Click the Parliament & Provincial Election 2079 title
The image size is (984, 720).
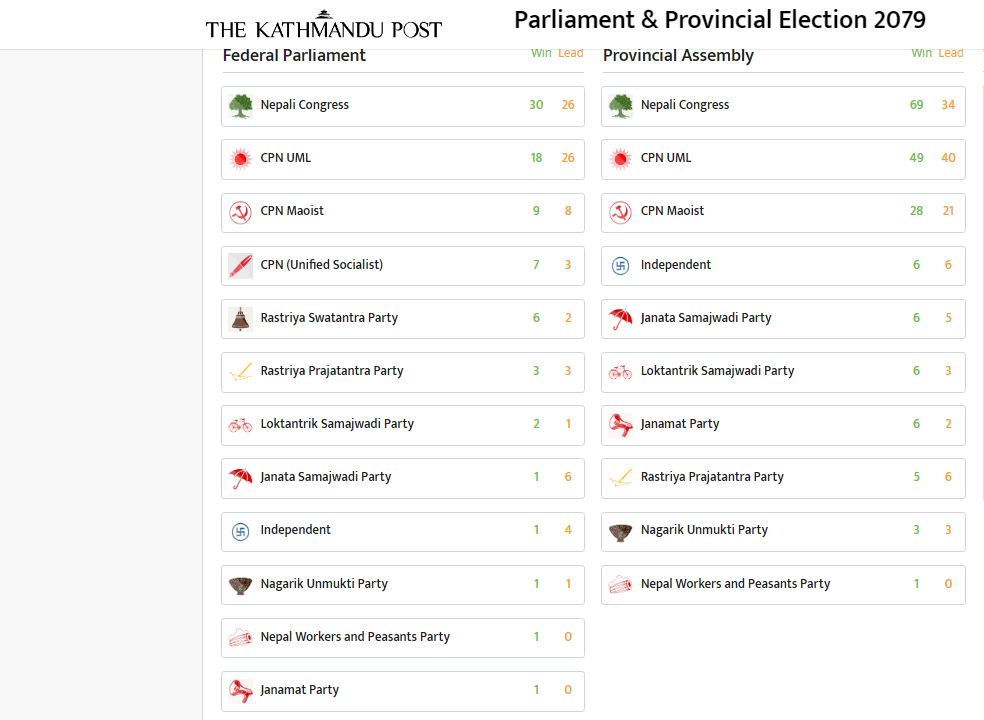point(719,19)
